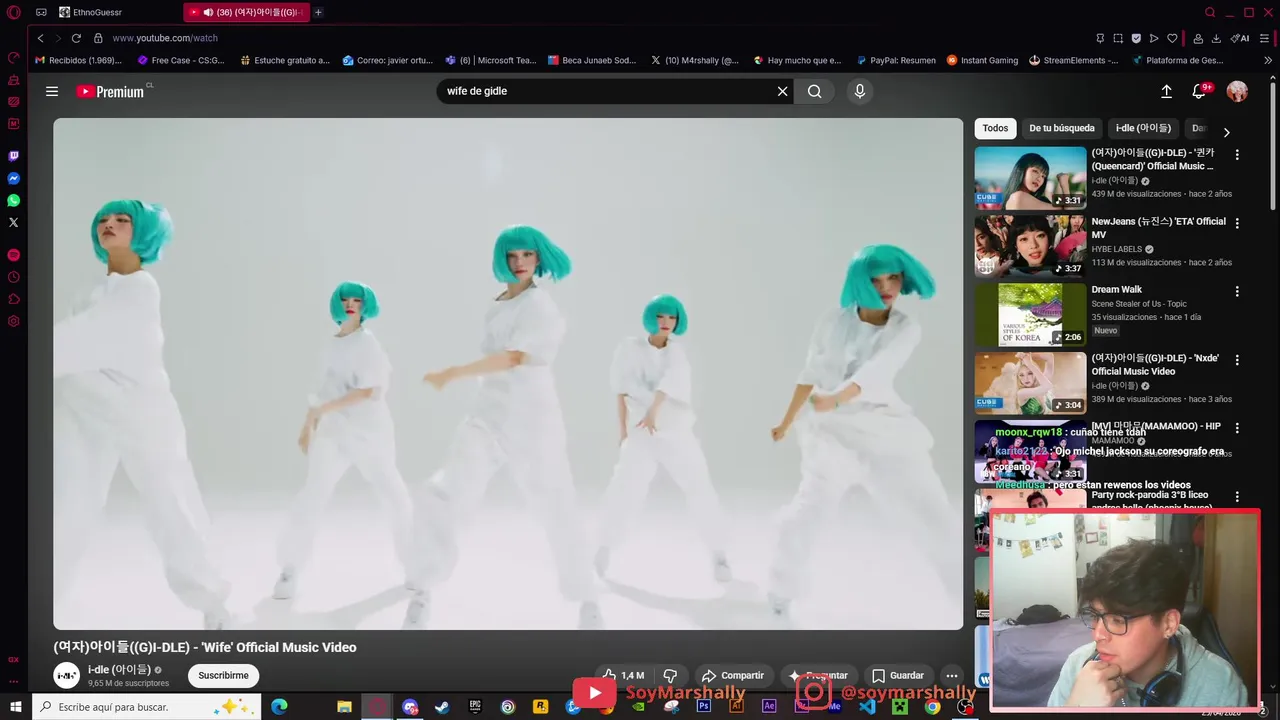
Task: Open the Opera menu logo
Action: pos(14,12)
